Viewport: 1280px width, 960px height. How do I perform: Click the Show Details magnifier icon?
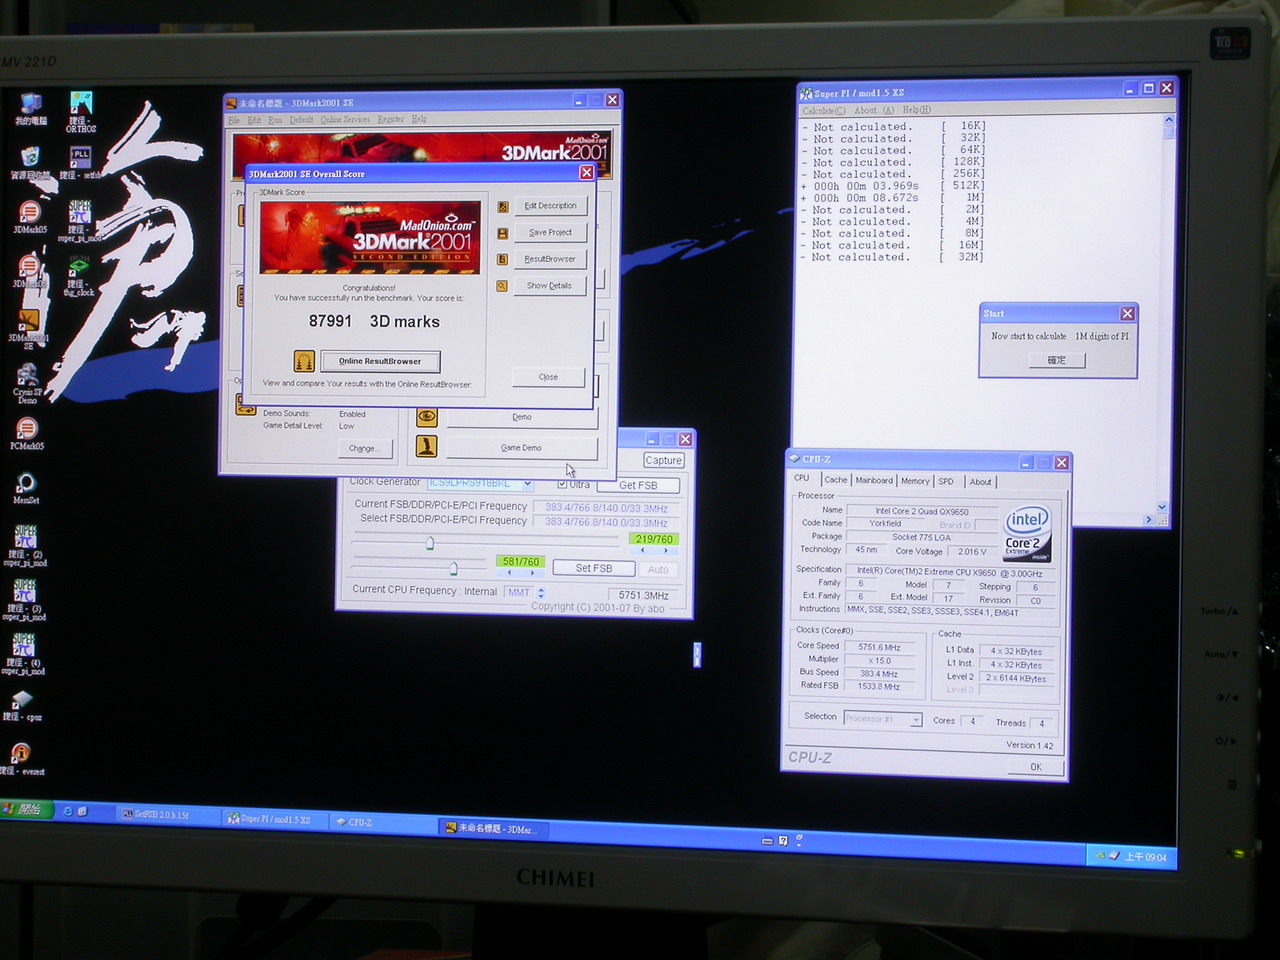[503, 285]
